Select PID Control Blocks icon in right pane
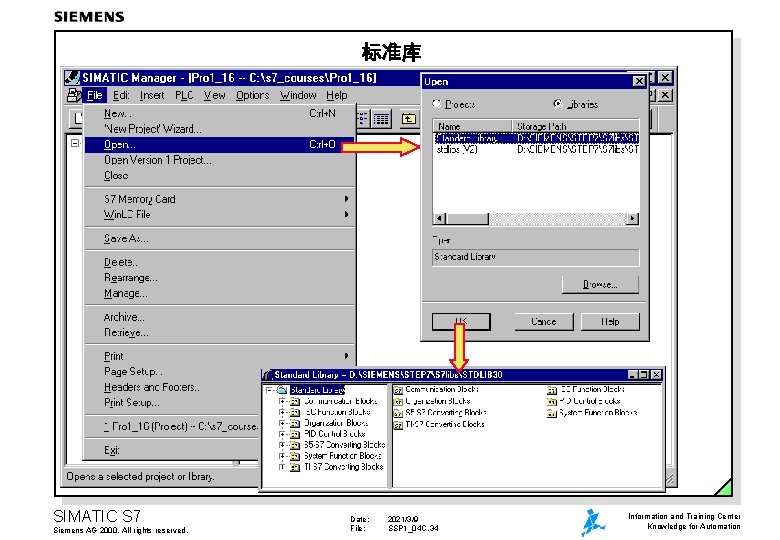Image resolution: width=780 pixels, height=540 pixels. click(552, 401)
